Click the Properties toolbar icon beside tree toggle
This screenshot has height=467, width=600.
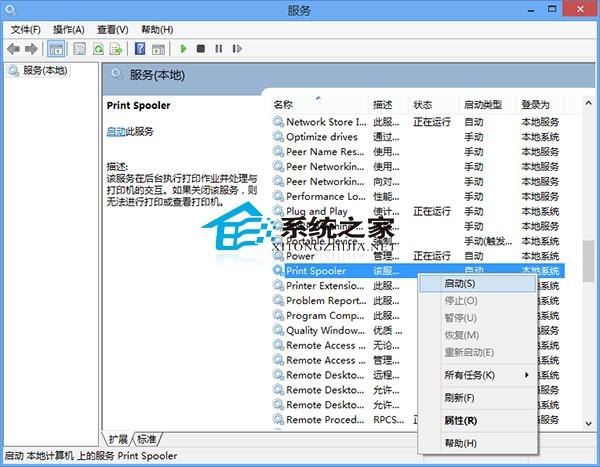click(x=79, y=49)
